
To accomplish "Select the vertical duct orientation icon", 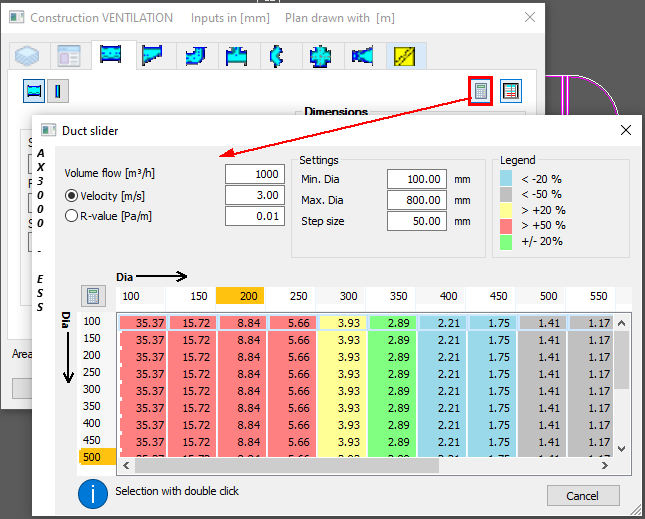I will point(59,91).
